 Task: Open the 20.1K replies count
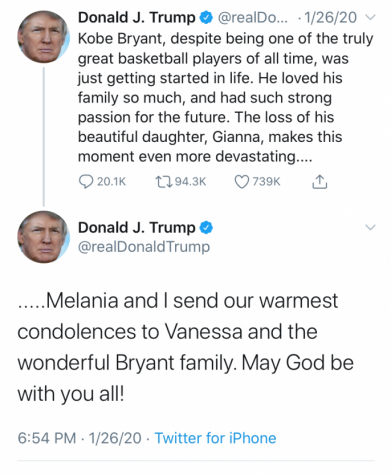coord(111,182)
